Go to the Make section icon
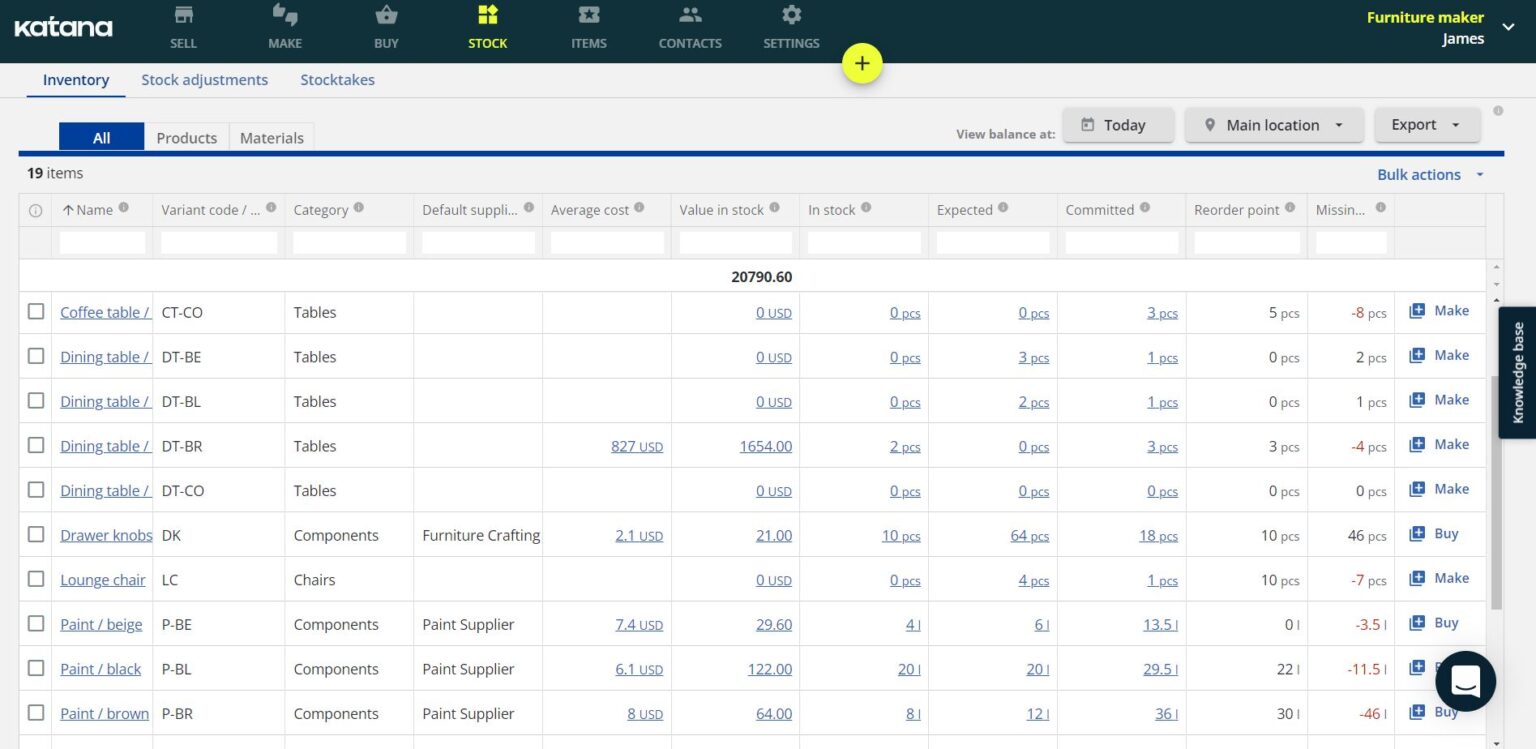Viewport: 1536px width, 749px height. pos(285,16)
